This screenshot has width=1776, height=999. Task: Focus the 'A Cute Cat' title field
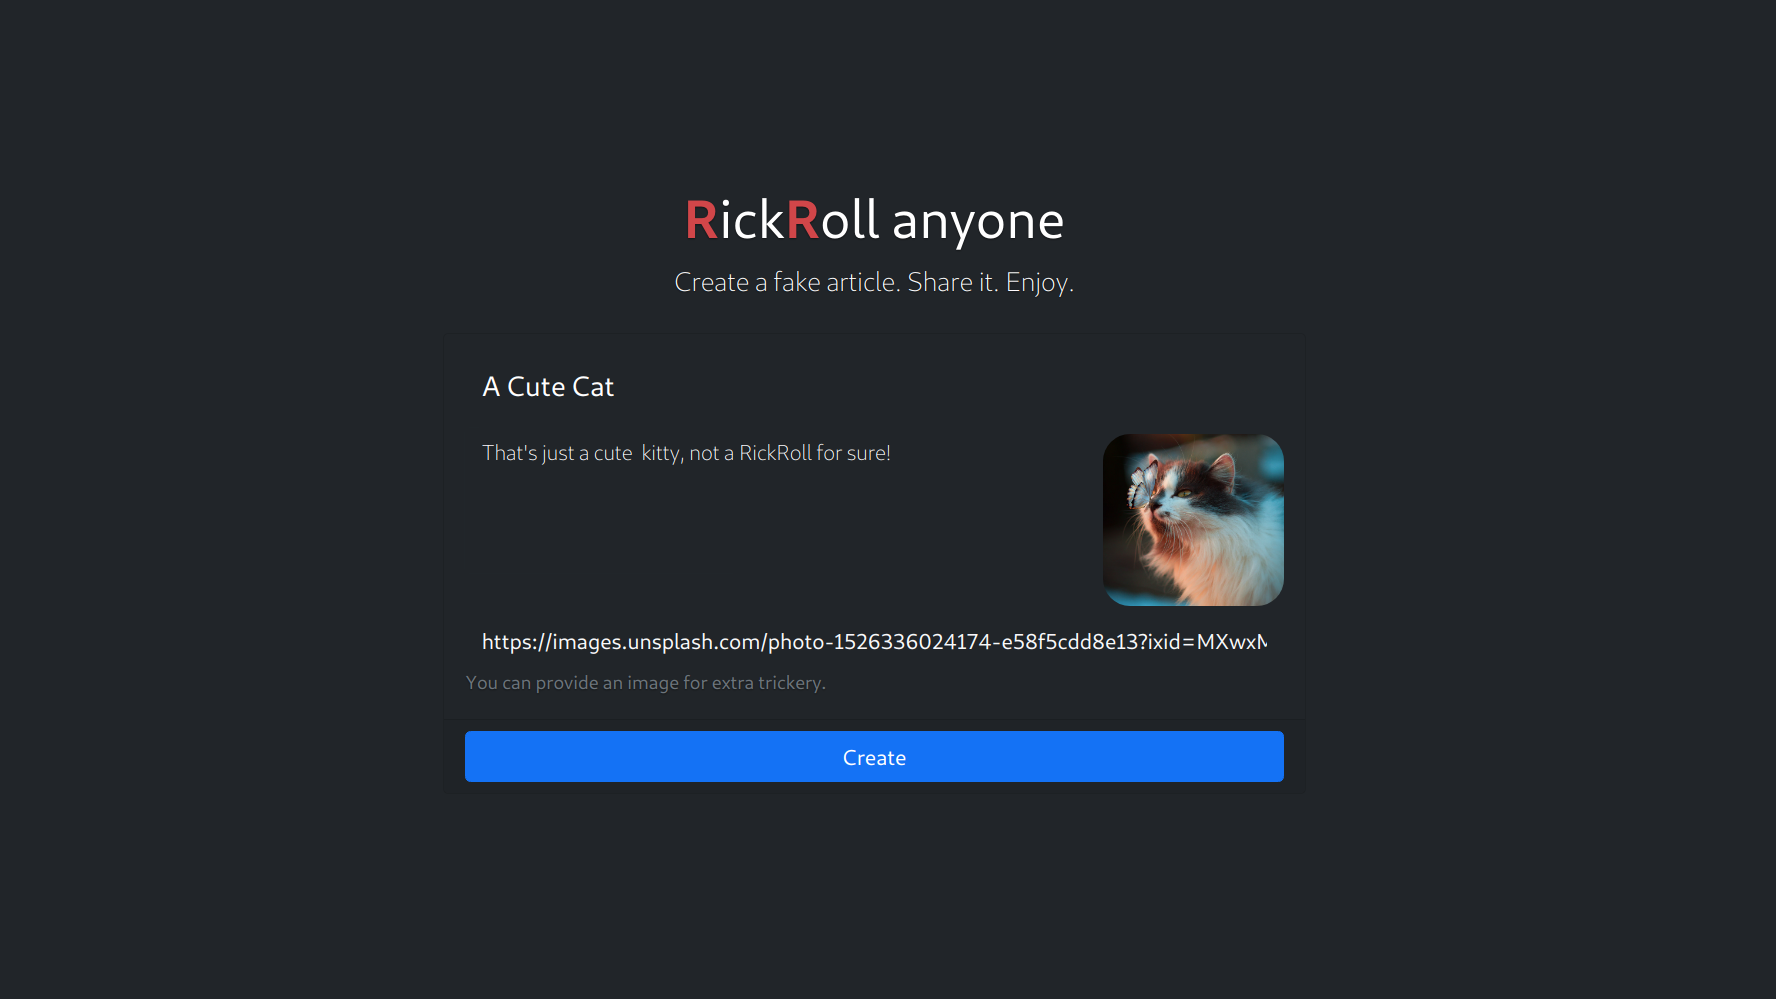874,387
